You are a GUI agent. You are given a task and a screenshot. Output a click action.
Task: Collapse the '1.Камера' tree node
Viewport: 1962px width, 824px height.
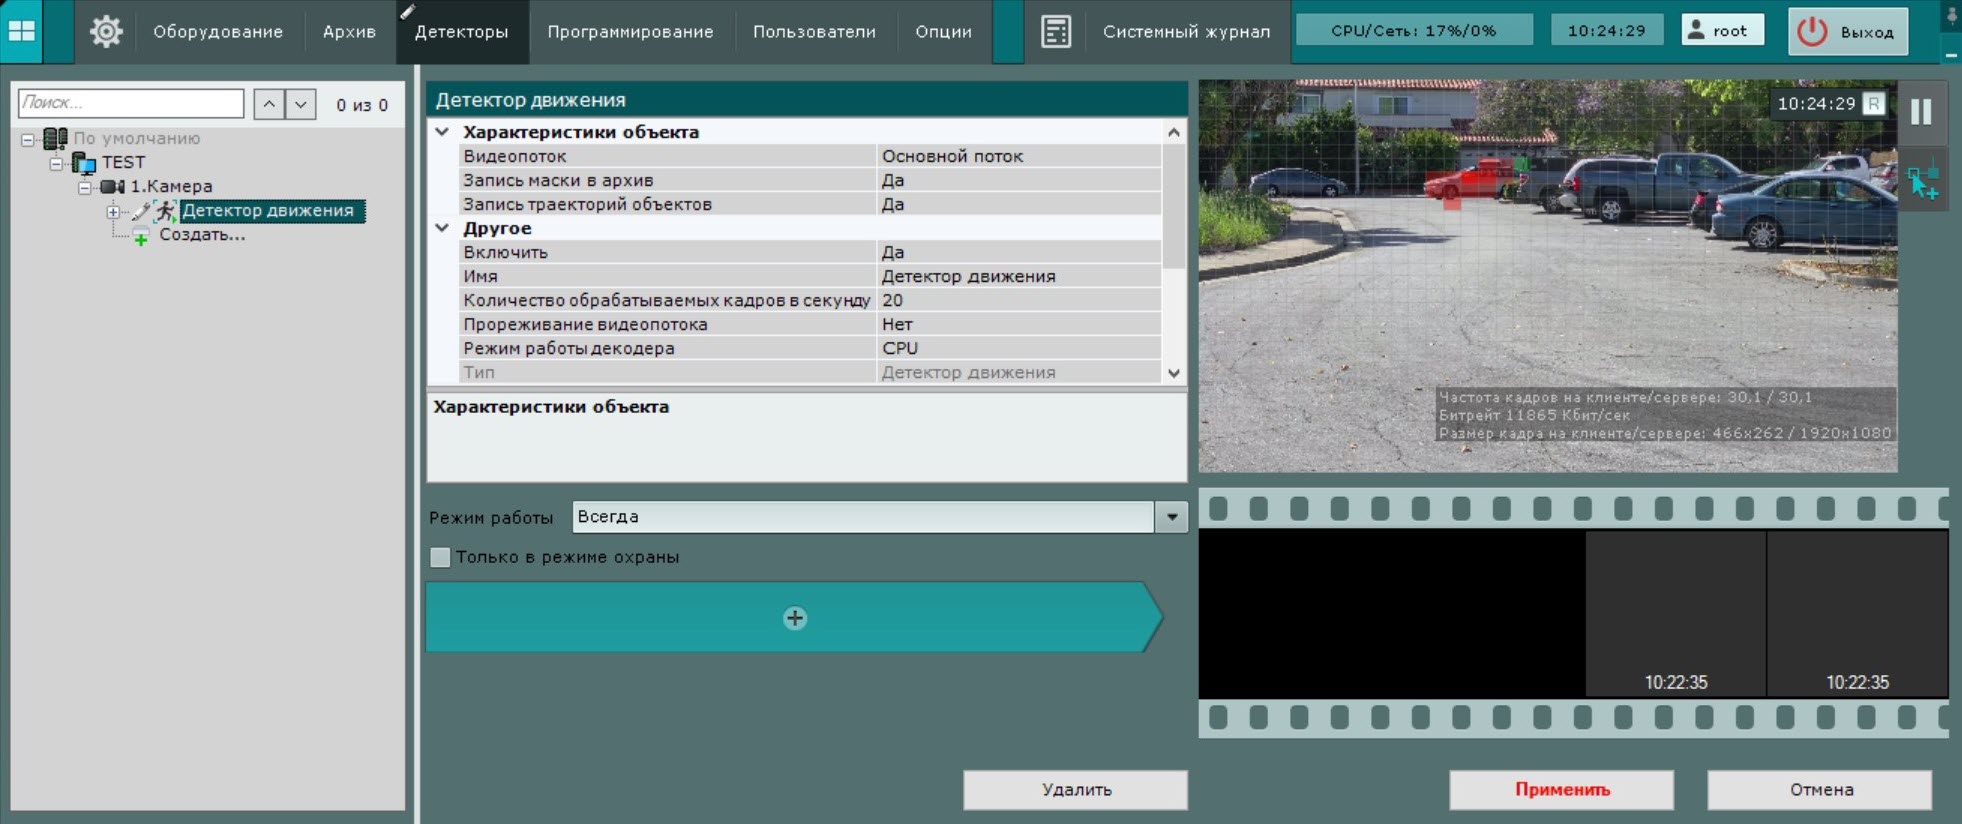[x=85, y=187]
